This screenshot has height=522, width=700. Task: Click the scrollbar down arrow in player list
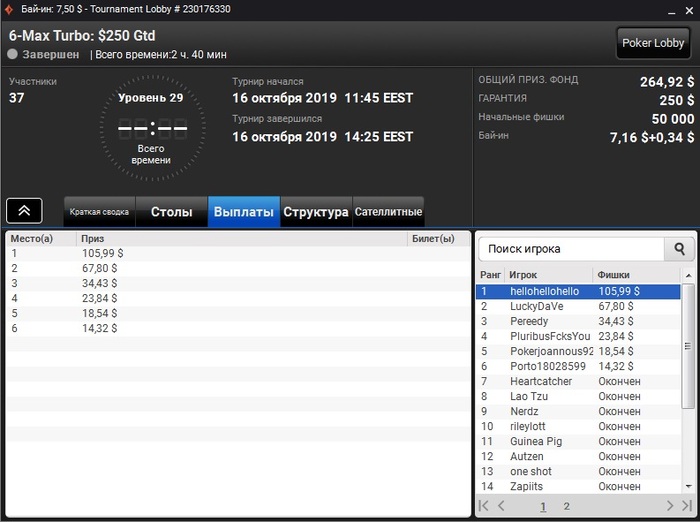pos(688,486)
